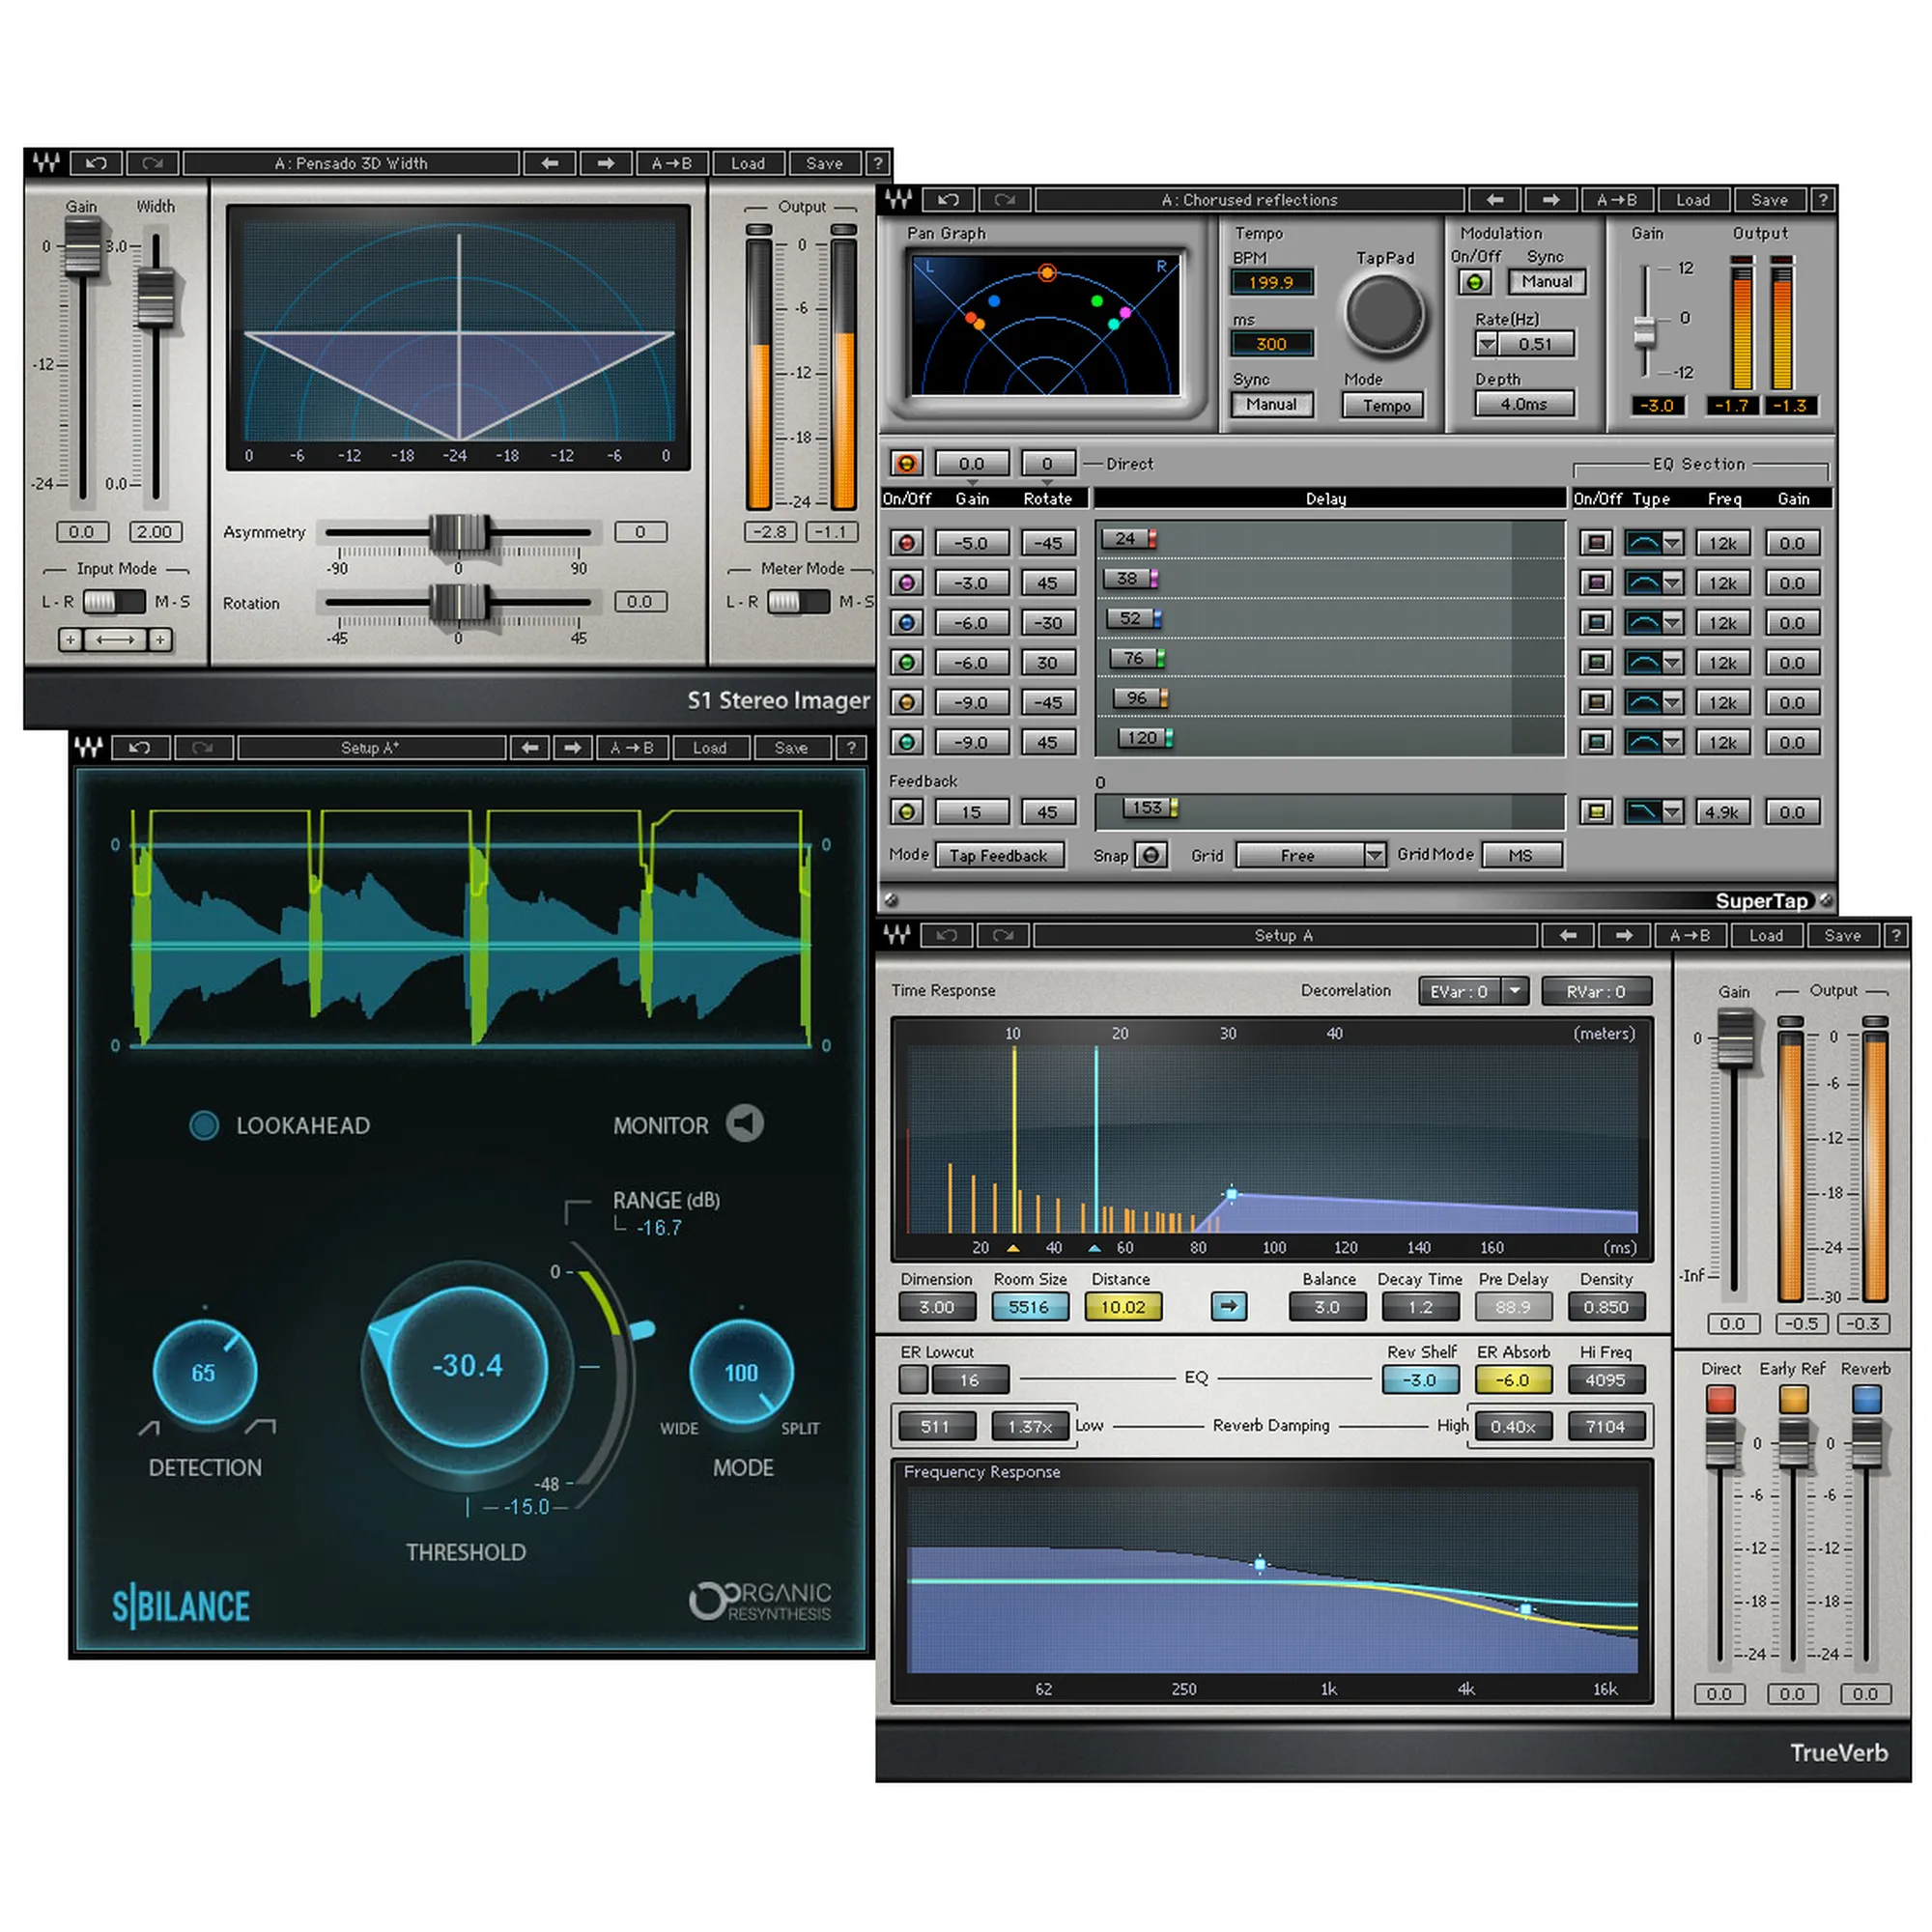
Task: Click S1 Rotation slider handle
Action: (459, 602)
